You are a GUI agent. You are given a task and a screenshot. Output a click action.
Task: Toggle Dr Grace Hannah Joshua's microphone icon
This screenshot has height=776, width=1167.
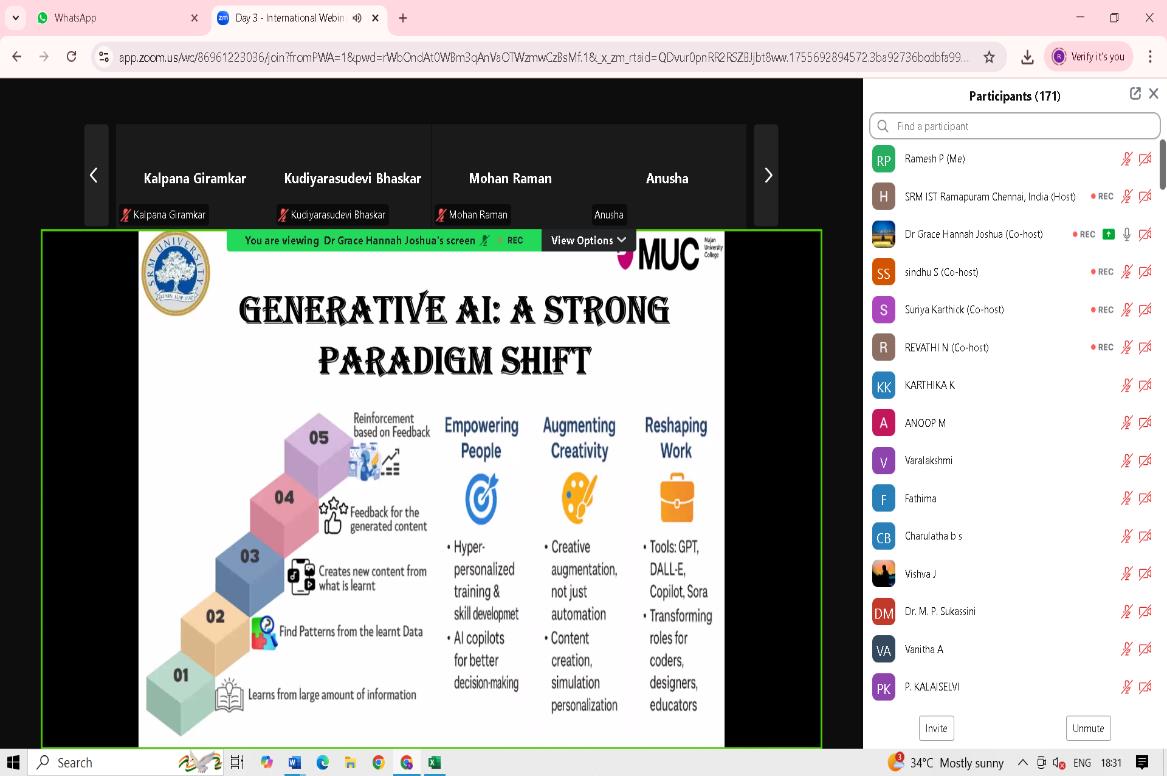coord(1127,234)
